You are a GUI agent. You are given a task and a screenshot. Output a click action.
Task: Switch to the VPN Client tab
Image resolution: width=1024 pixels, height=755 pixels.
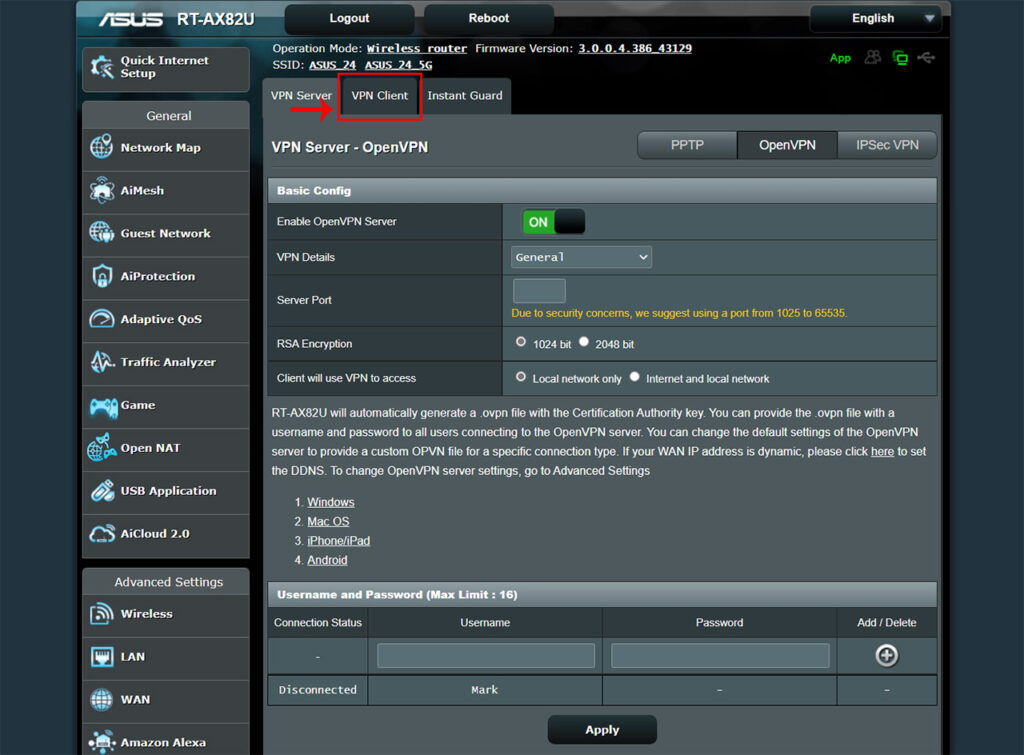coord(380,95)
